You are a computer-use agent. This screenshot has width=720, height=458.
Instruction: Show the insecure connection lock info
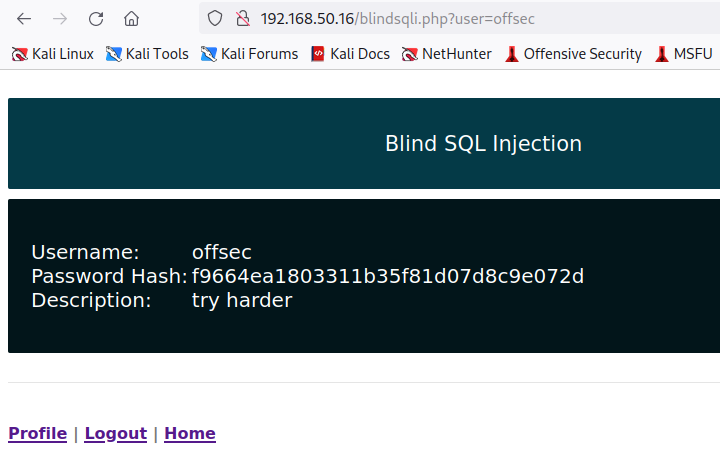tap(240, 18)
